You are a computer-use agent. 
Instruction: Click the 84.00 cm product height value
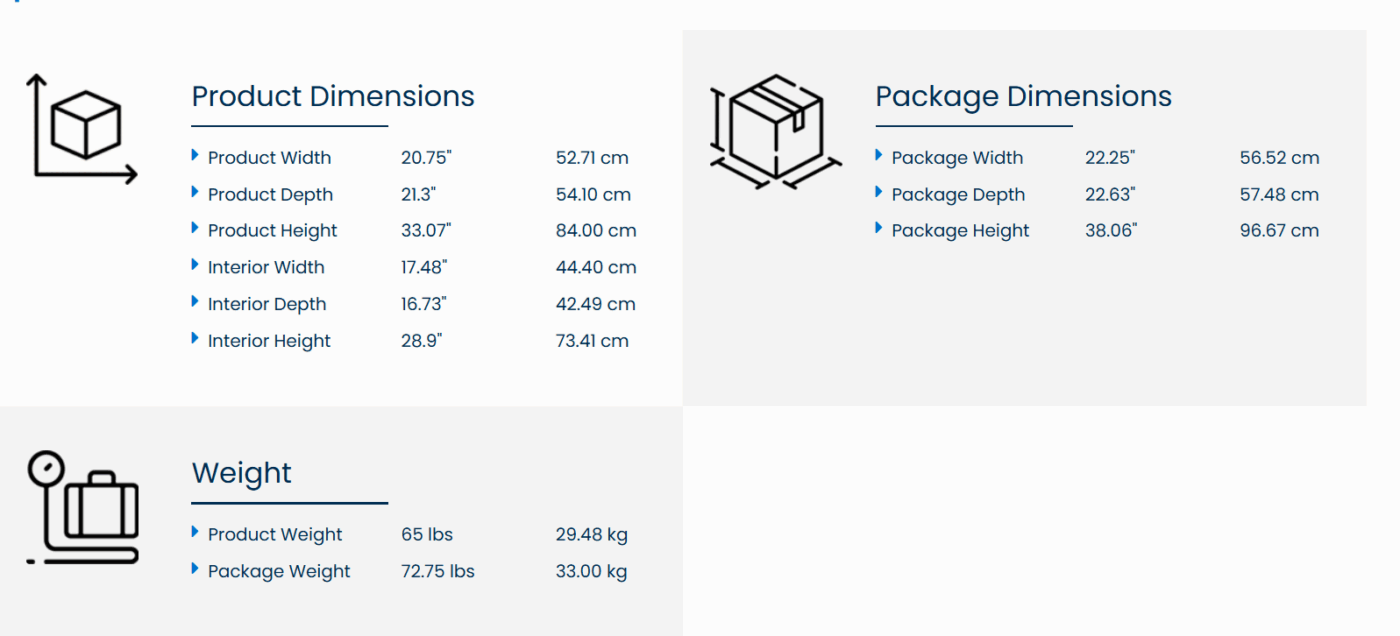point(596,231)
